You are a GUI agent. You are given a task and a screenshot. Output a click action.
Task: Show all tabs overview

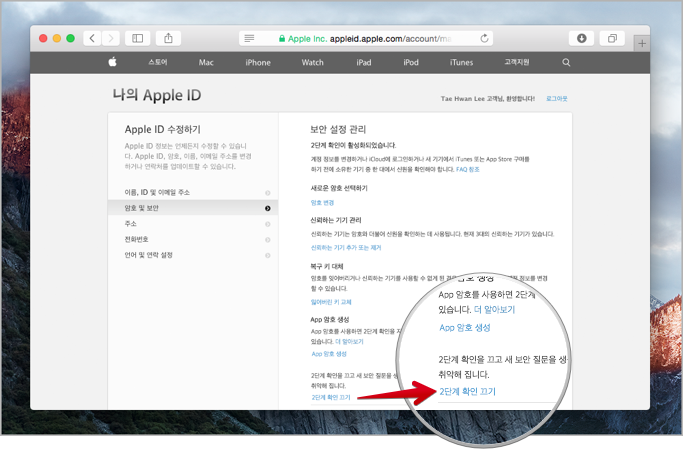click(612, 38)
